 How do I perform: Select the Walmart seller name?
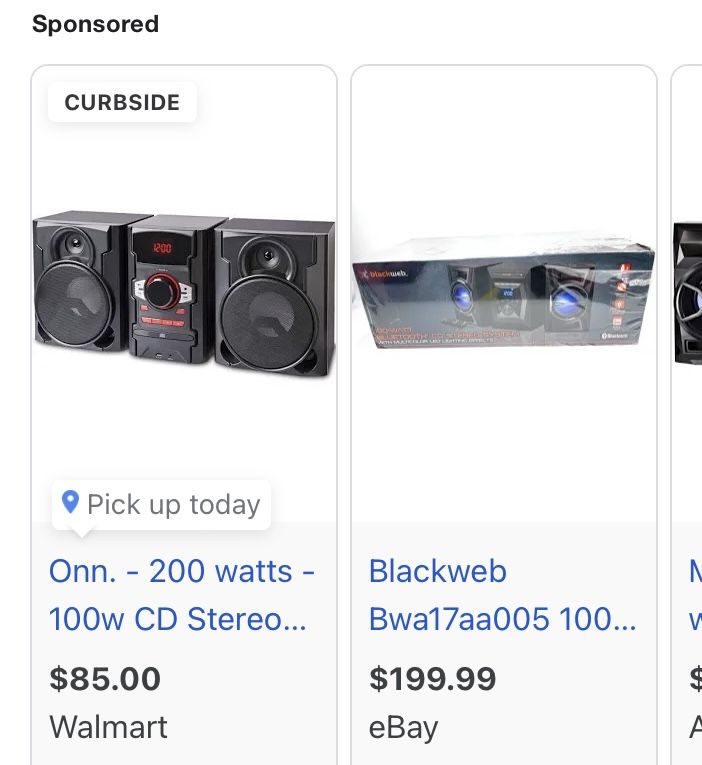click(108, 727)
